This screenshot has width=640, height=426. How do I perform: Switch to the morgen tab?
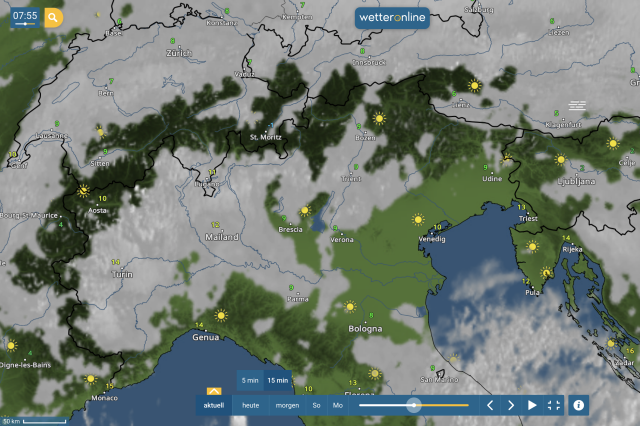click(x=287, y=405)
